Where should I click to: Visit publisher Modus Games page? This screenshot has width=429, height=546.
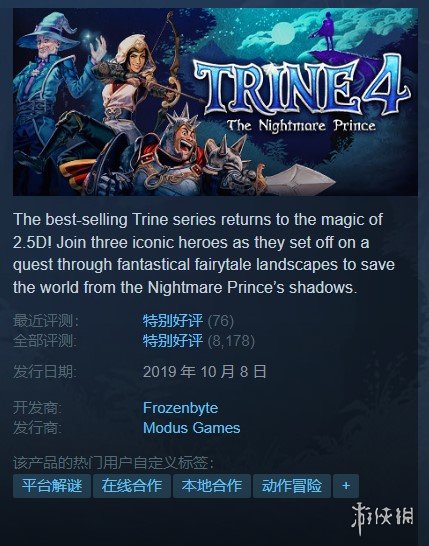[x=192, y=428]
